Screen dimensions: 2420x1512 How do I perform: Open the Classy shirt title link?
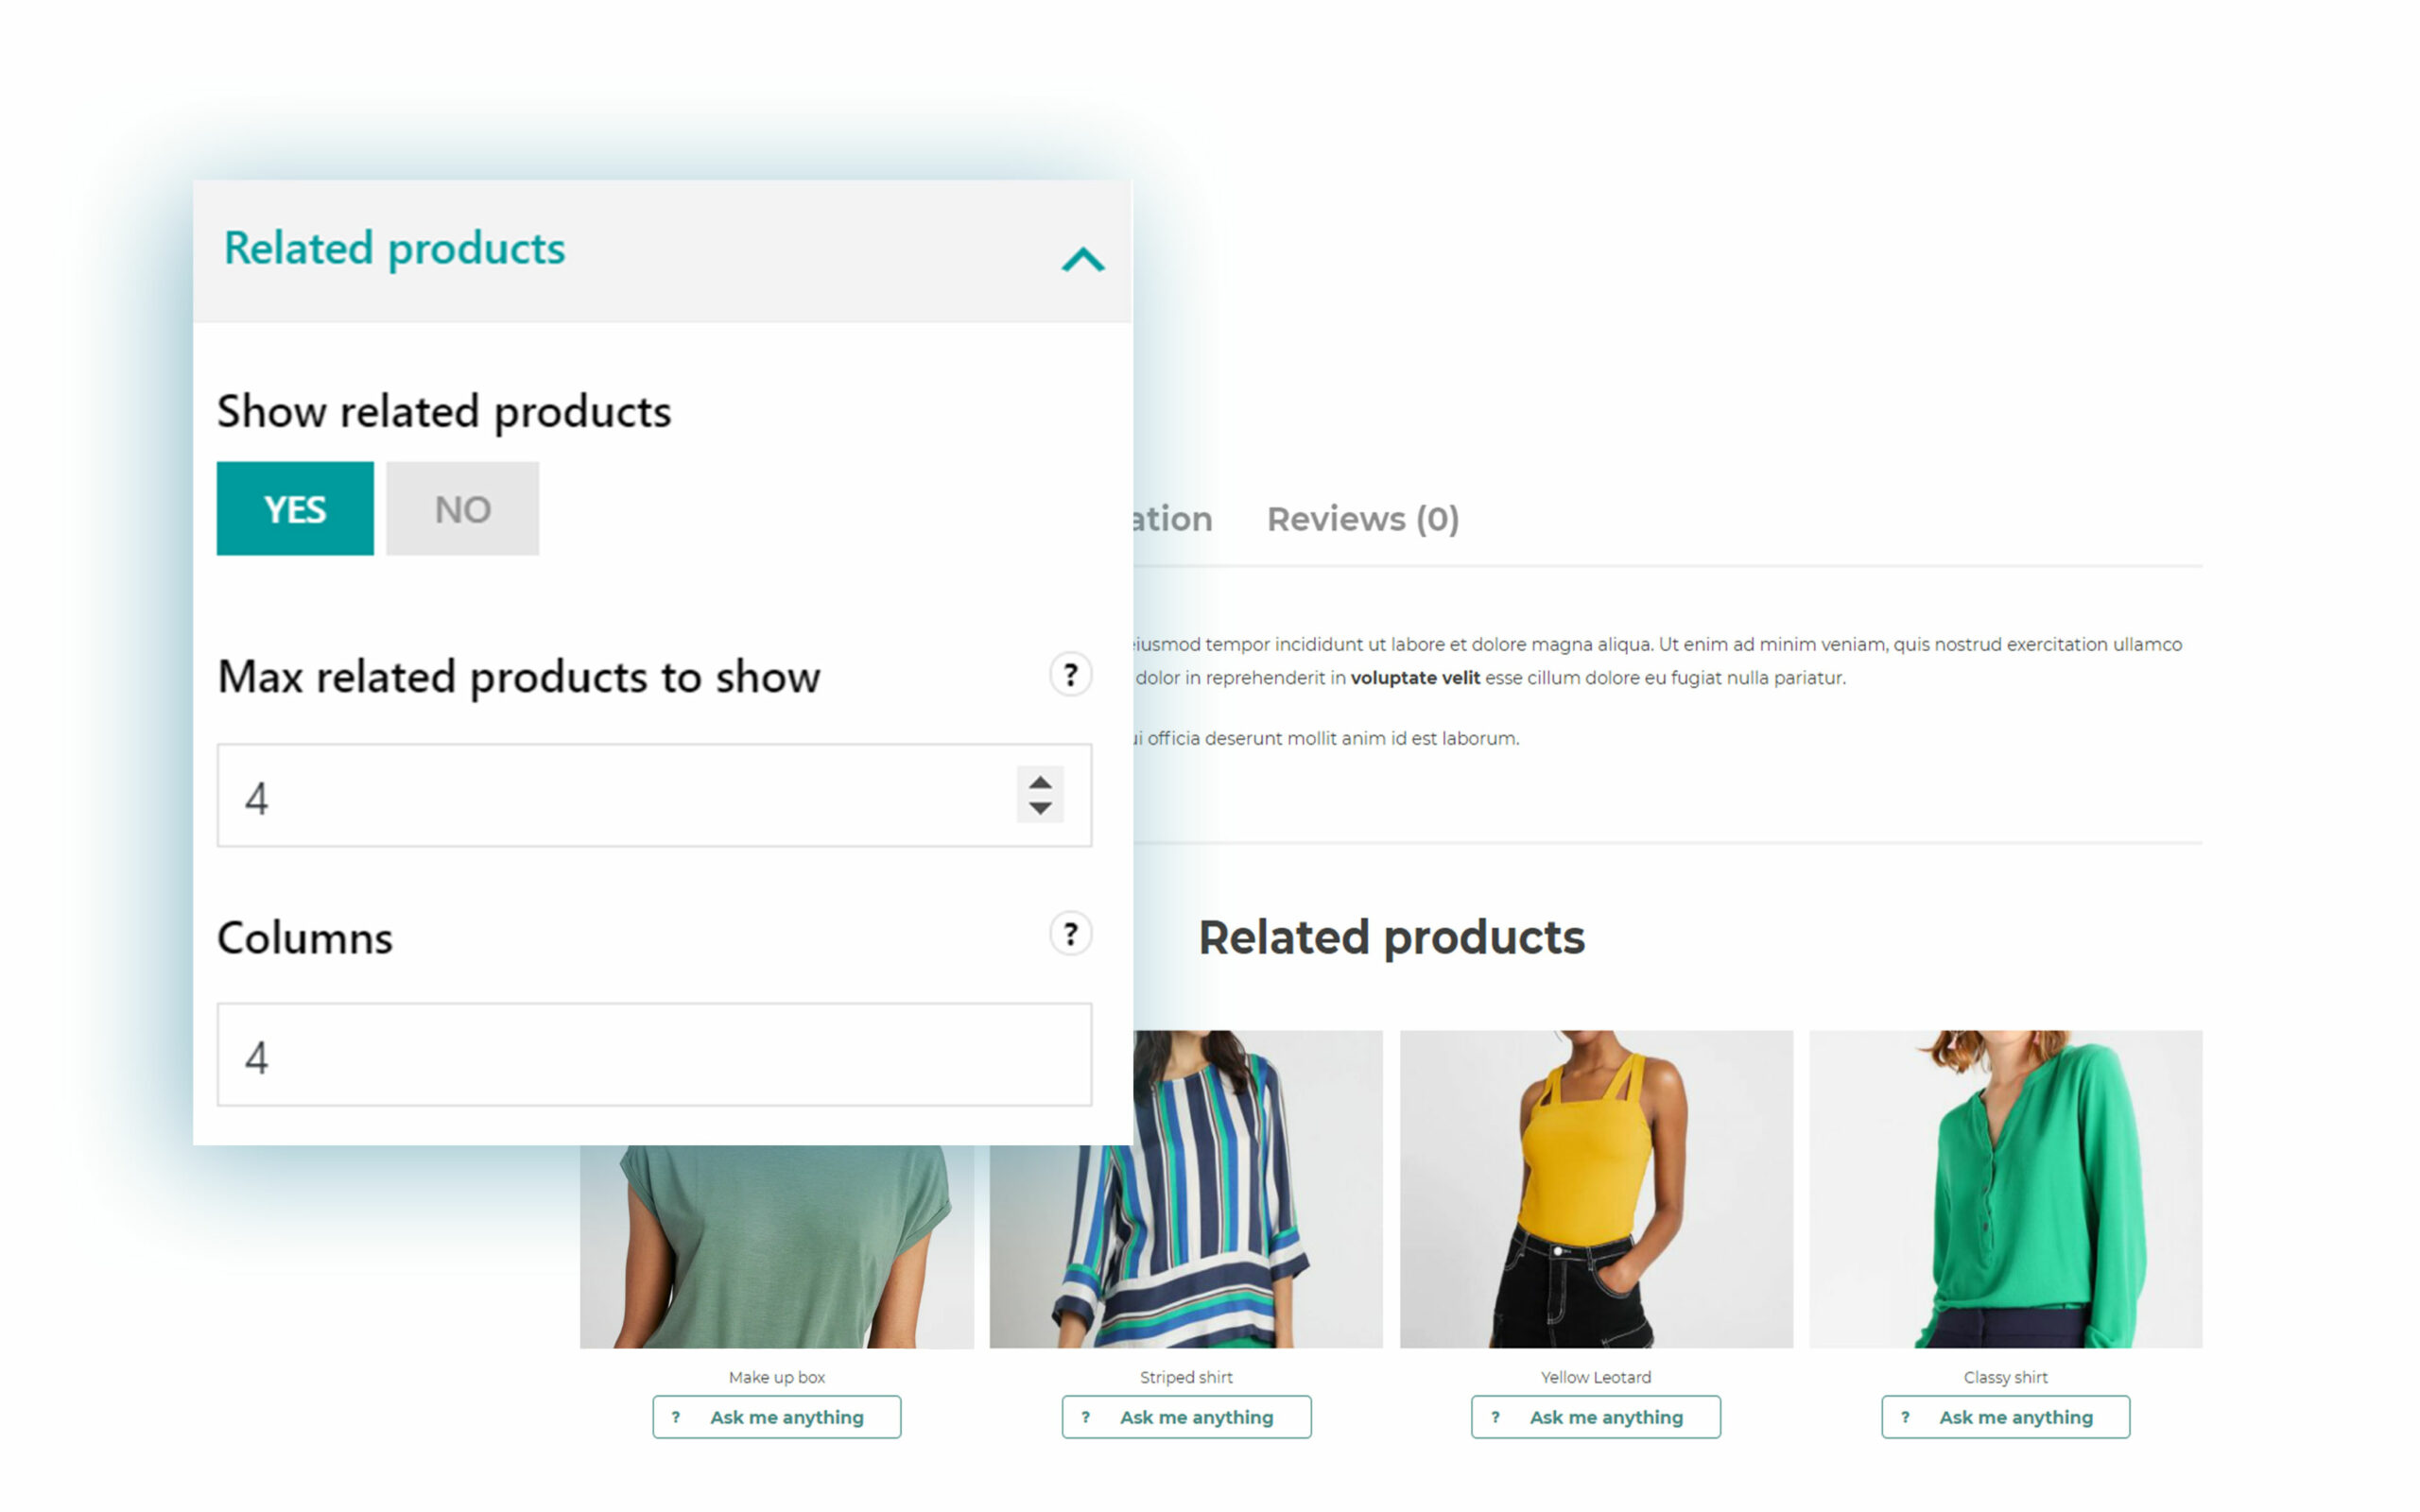point(2005,1377)
